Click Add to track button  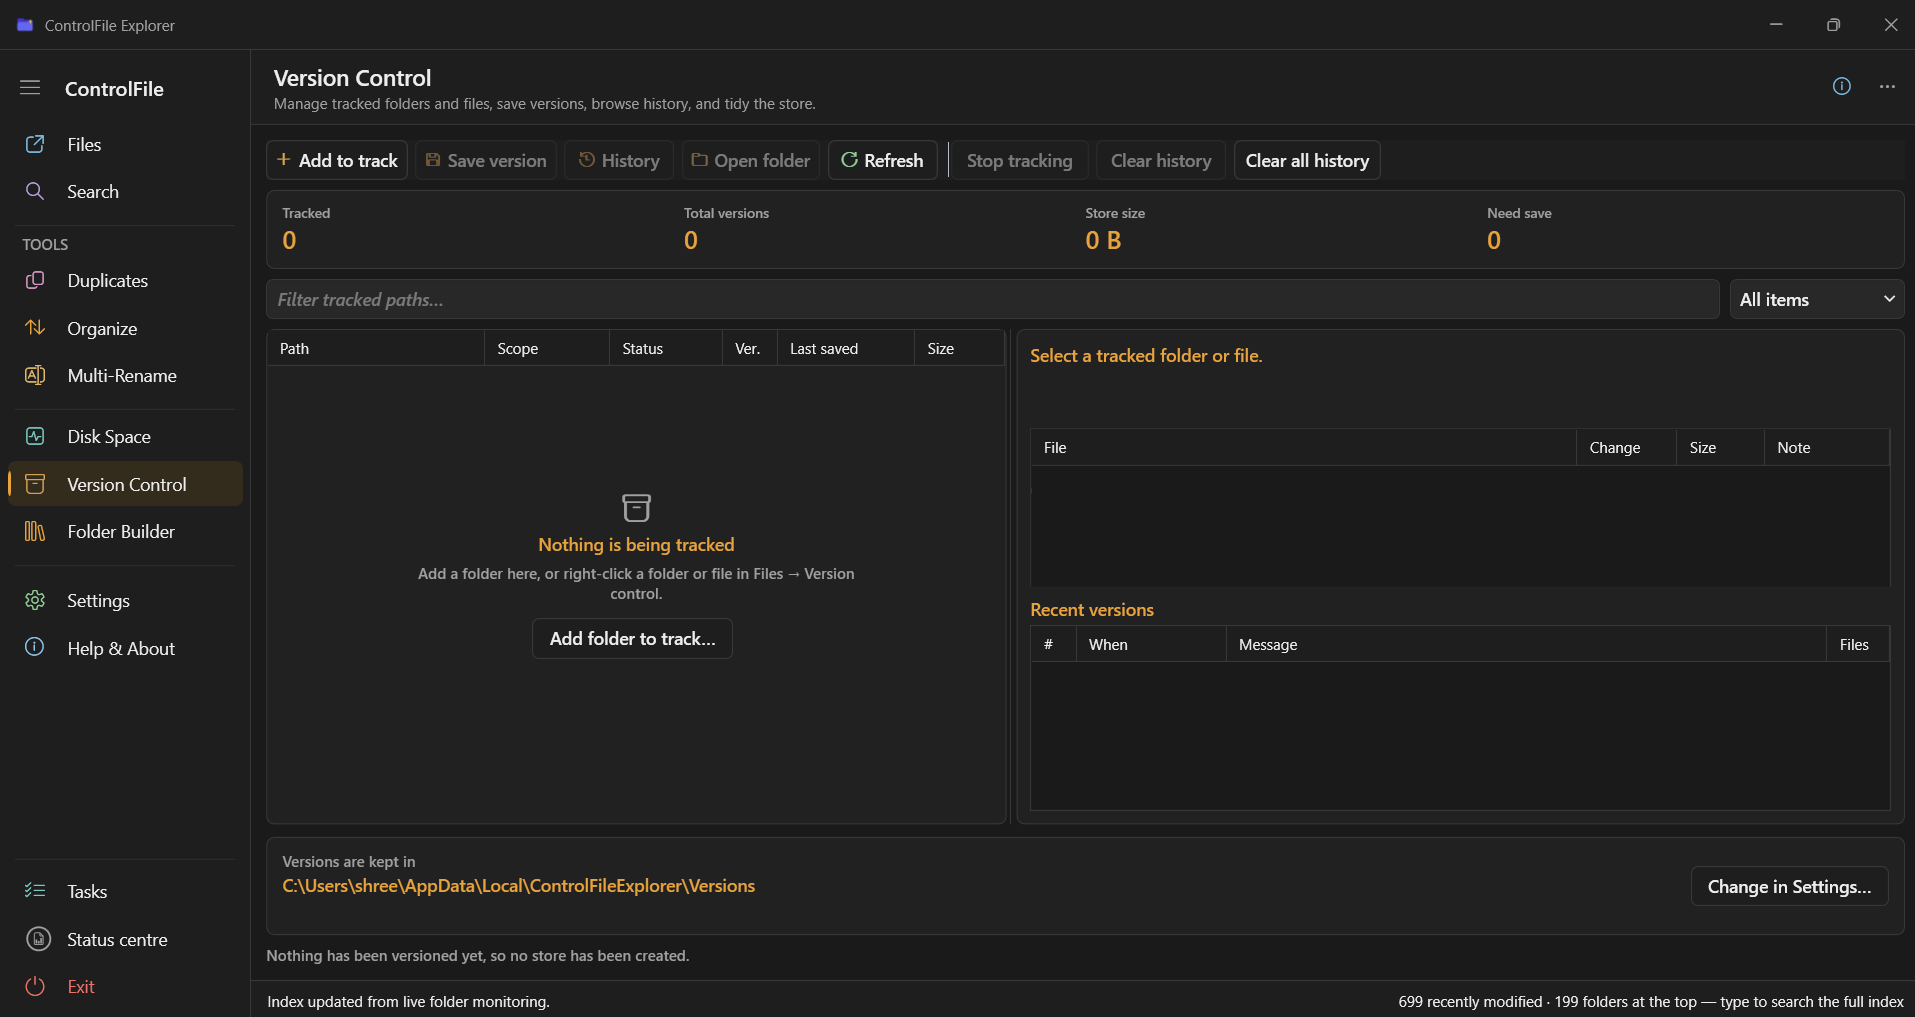click(337, 160)
